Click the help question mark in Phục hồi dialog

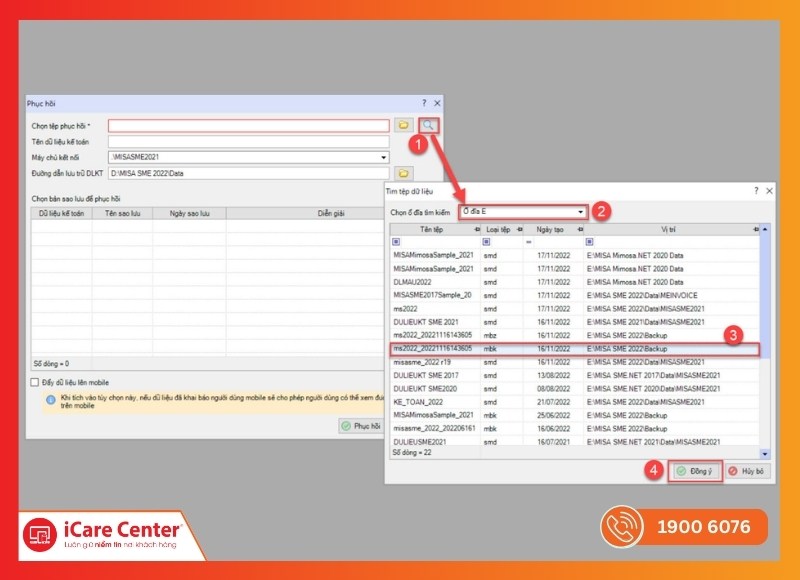click(x=424, y=103)
